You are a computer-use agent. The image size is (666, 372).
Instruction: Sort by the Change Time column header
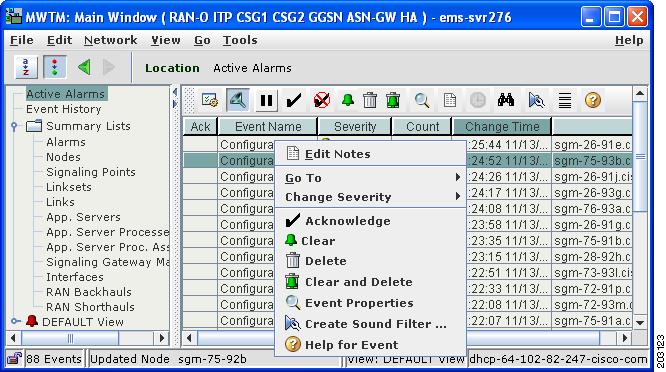point(502,127)
